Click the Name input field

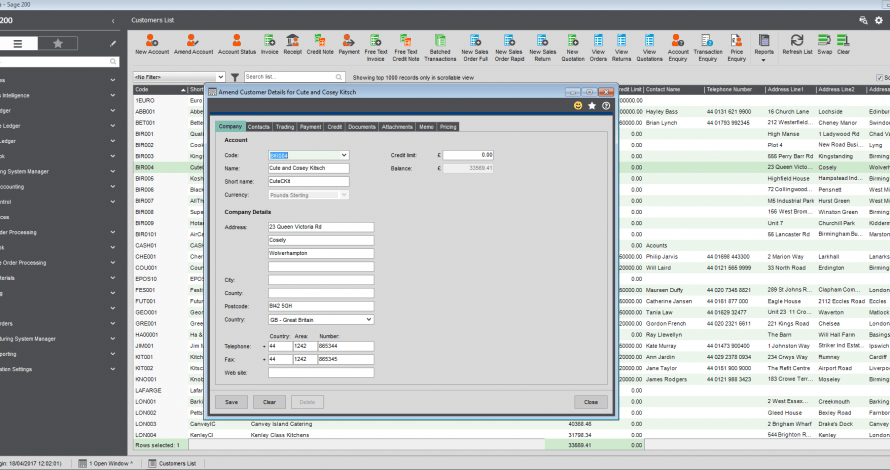point(309,168)
